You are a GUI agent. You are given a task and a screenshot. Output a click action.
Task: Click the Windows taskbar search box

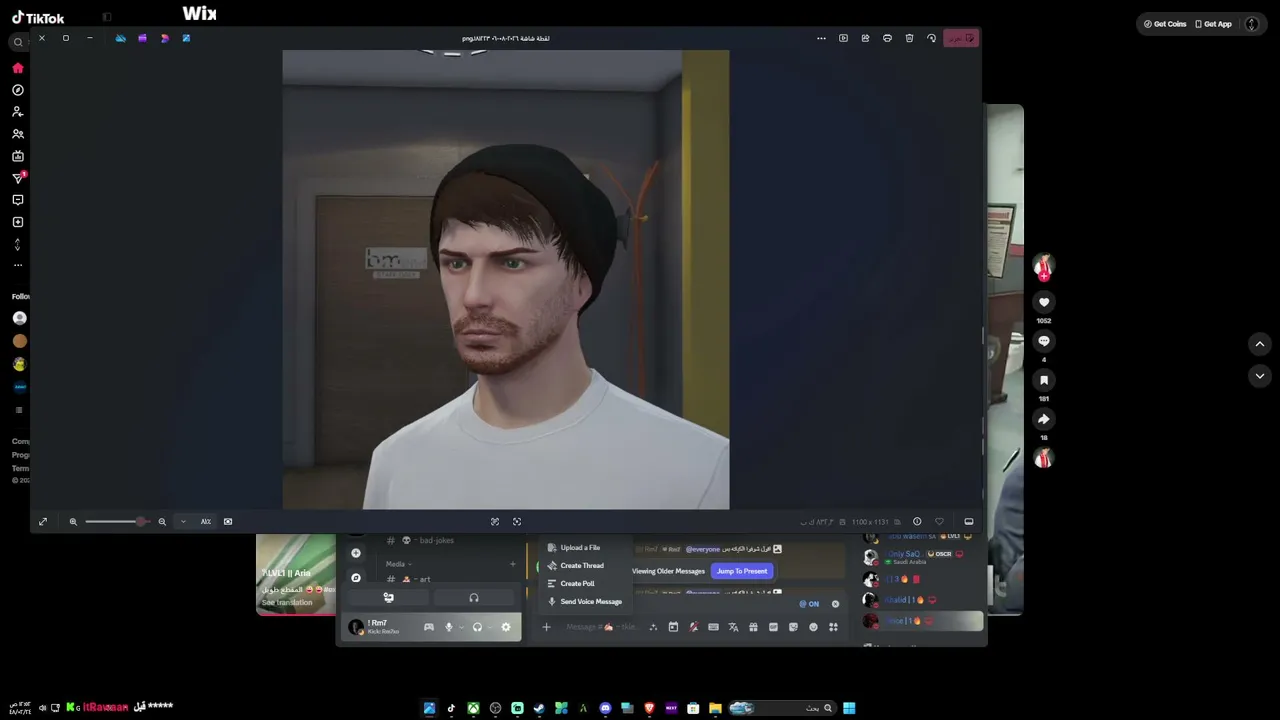click(781, 708)
